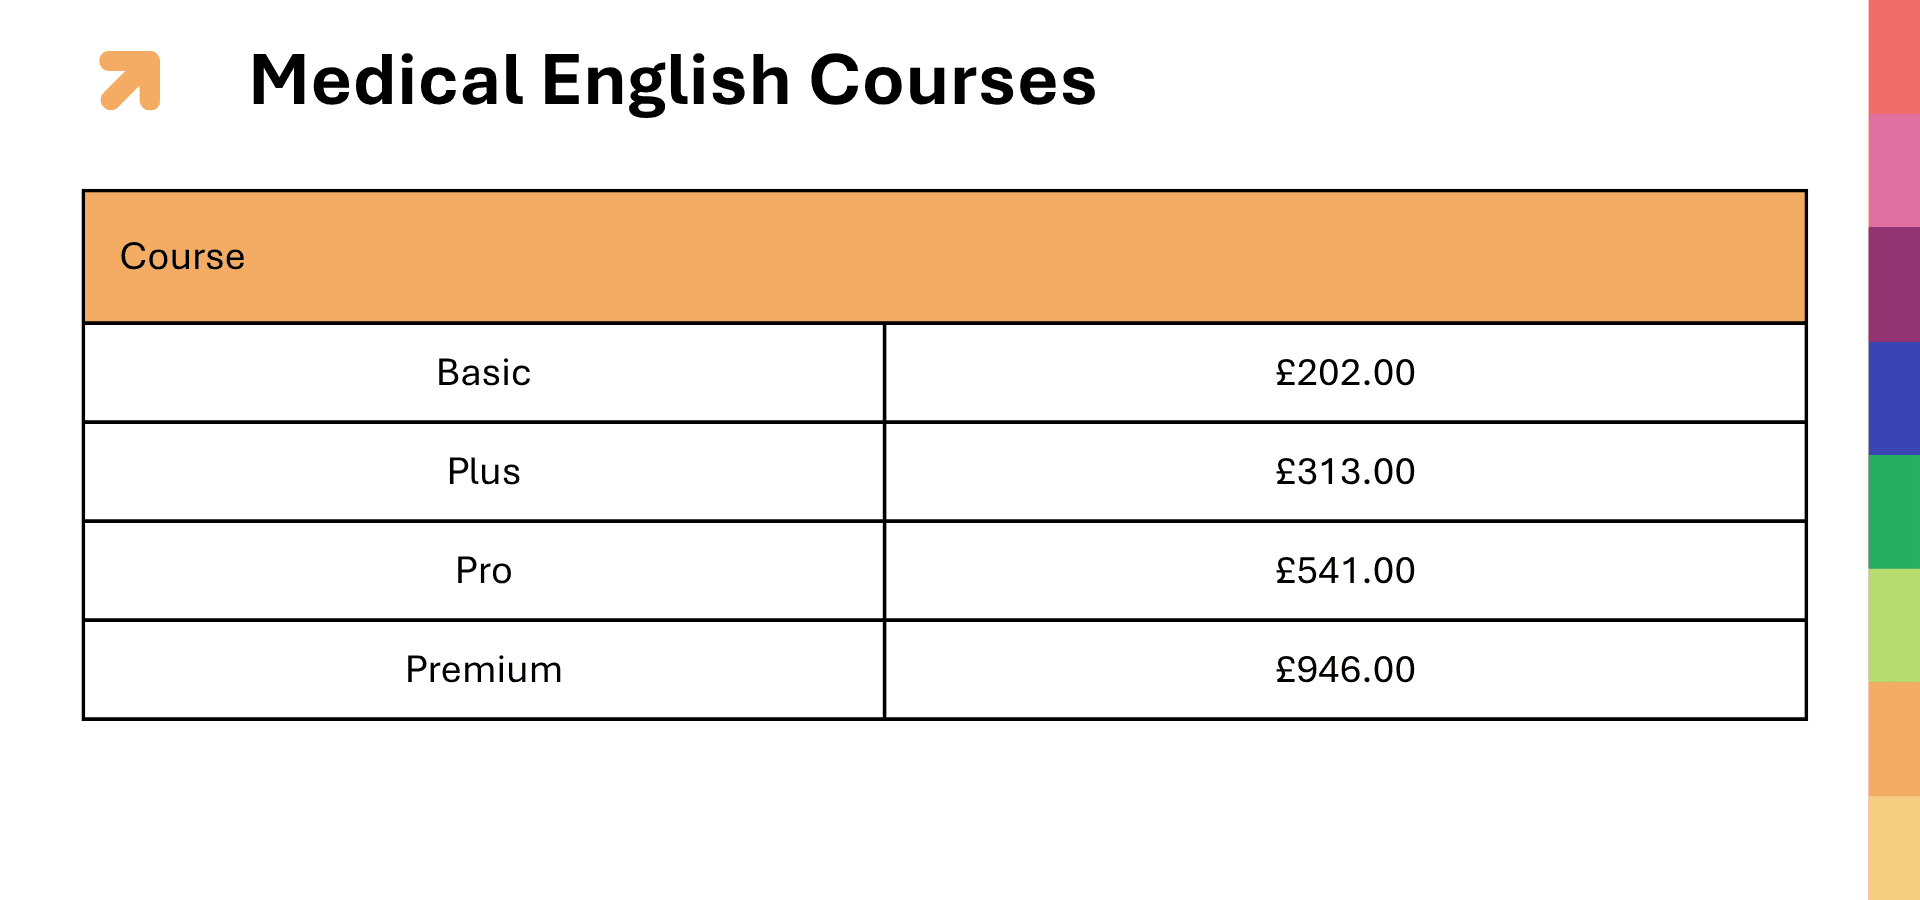This screenshot has height=900, width=1920.
Task: Click the £541.00 price cell
Action: (x=1345, y=571)
